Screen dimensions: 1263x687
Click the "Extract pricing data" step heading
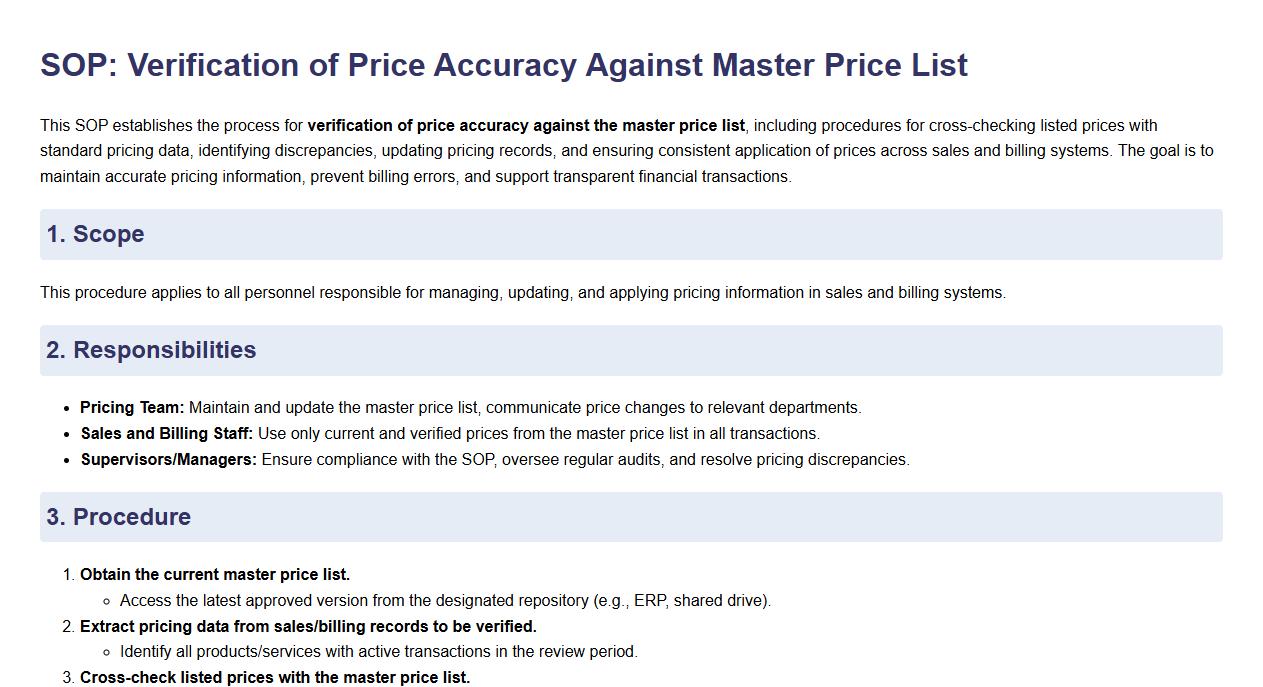pos(308,627)
